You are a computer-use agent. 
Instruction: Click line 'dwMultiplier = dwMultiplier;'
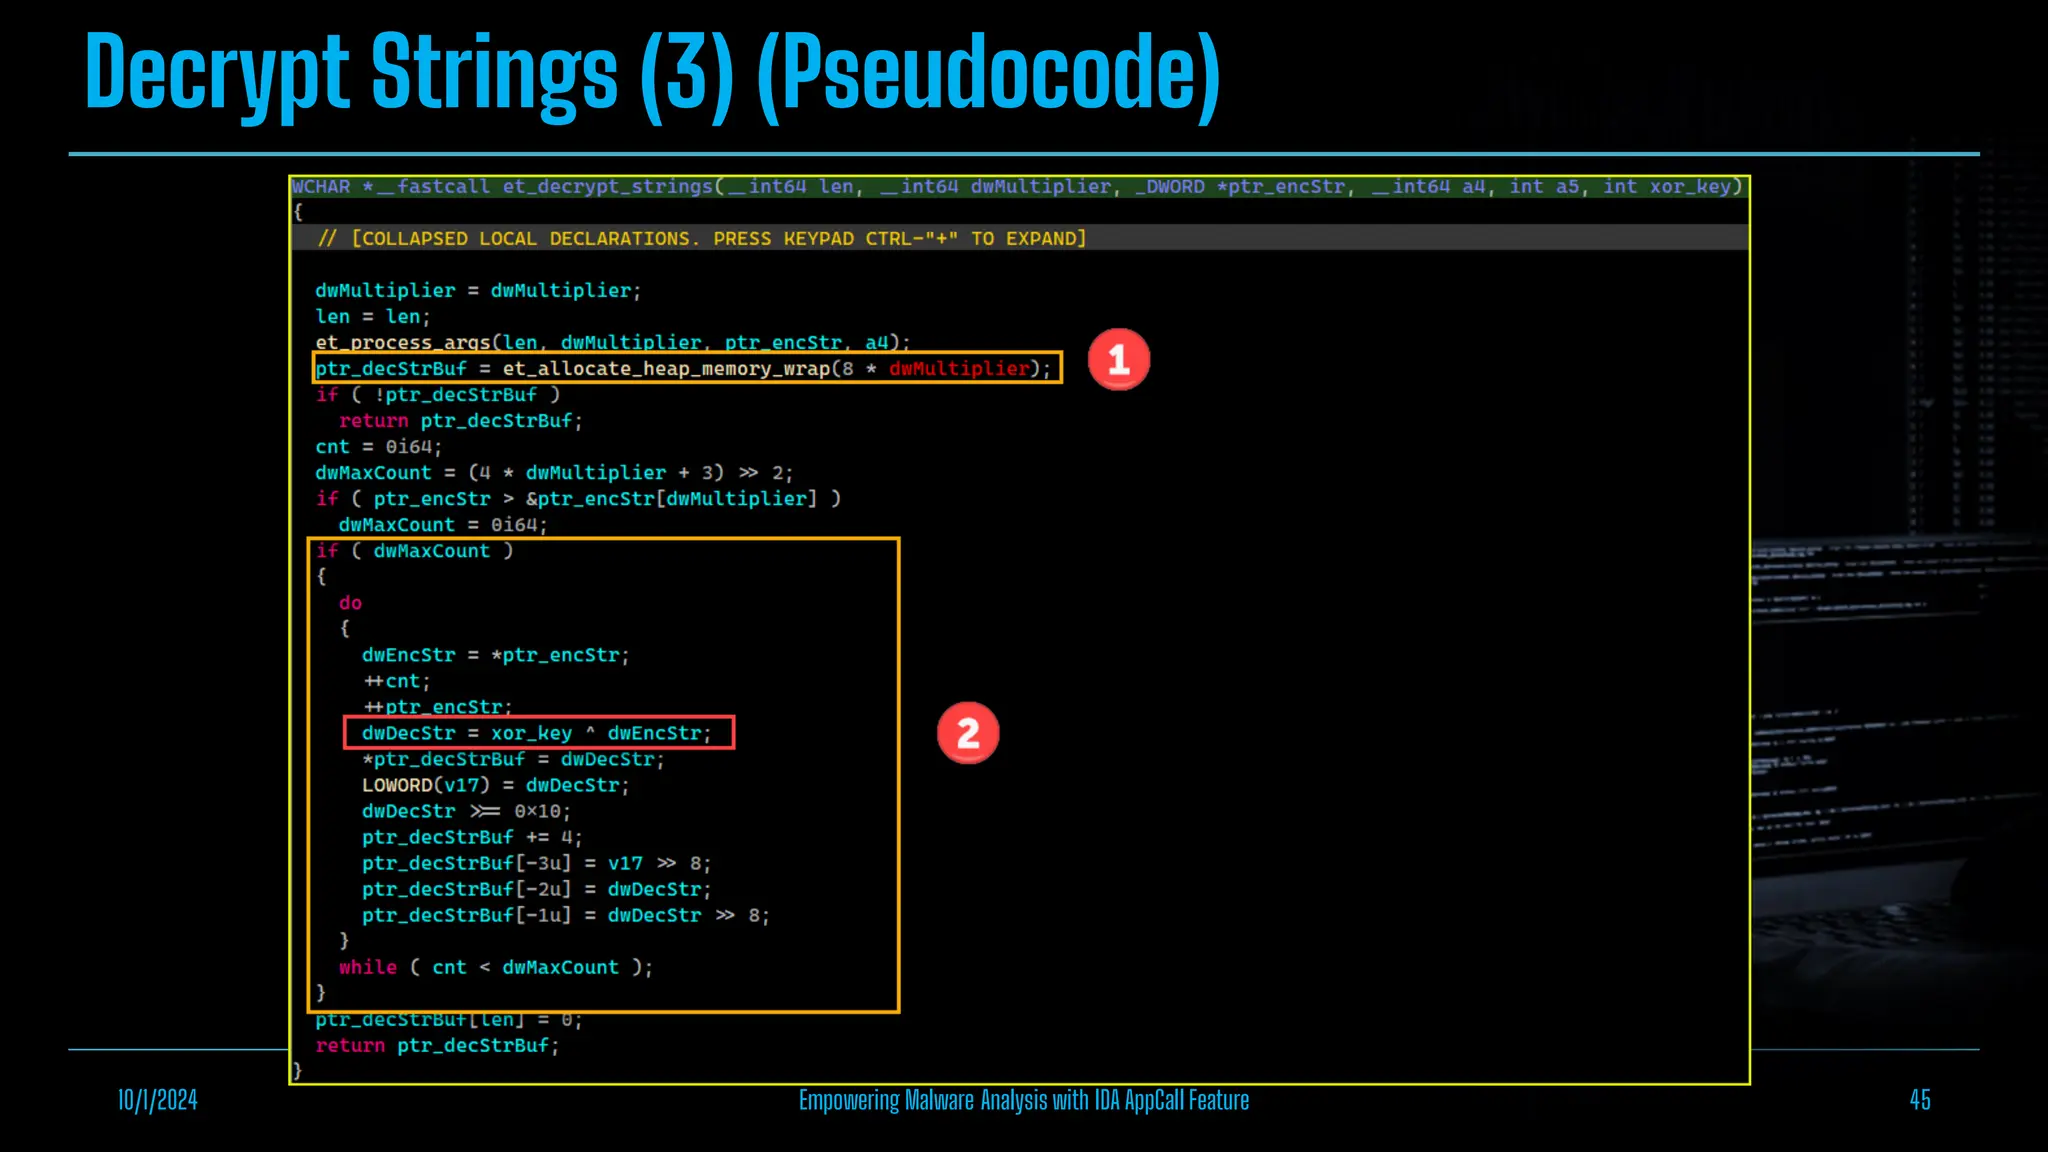pos(478,291)
